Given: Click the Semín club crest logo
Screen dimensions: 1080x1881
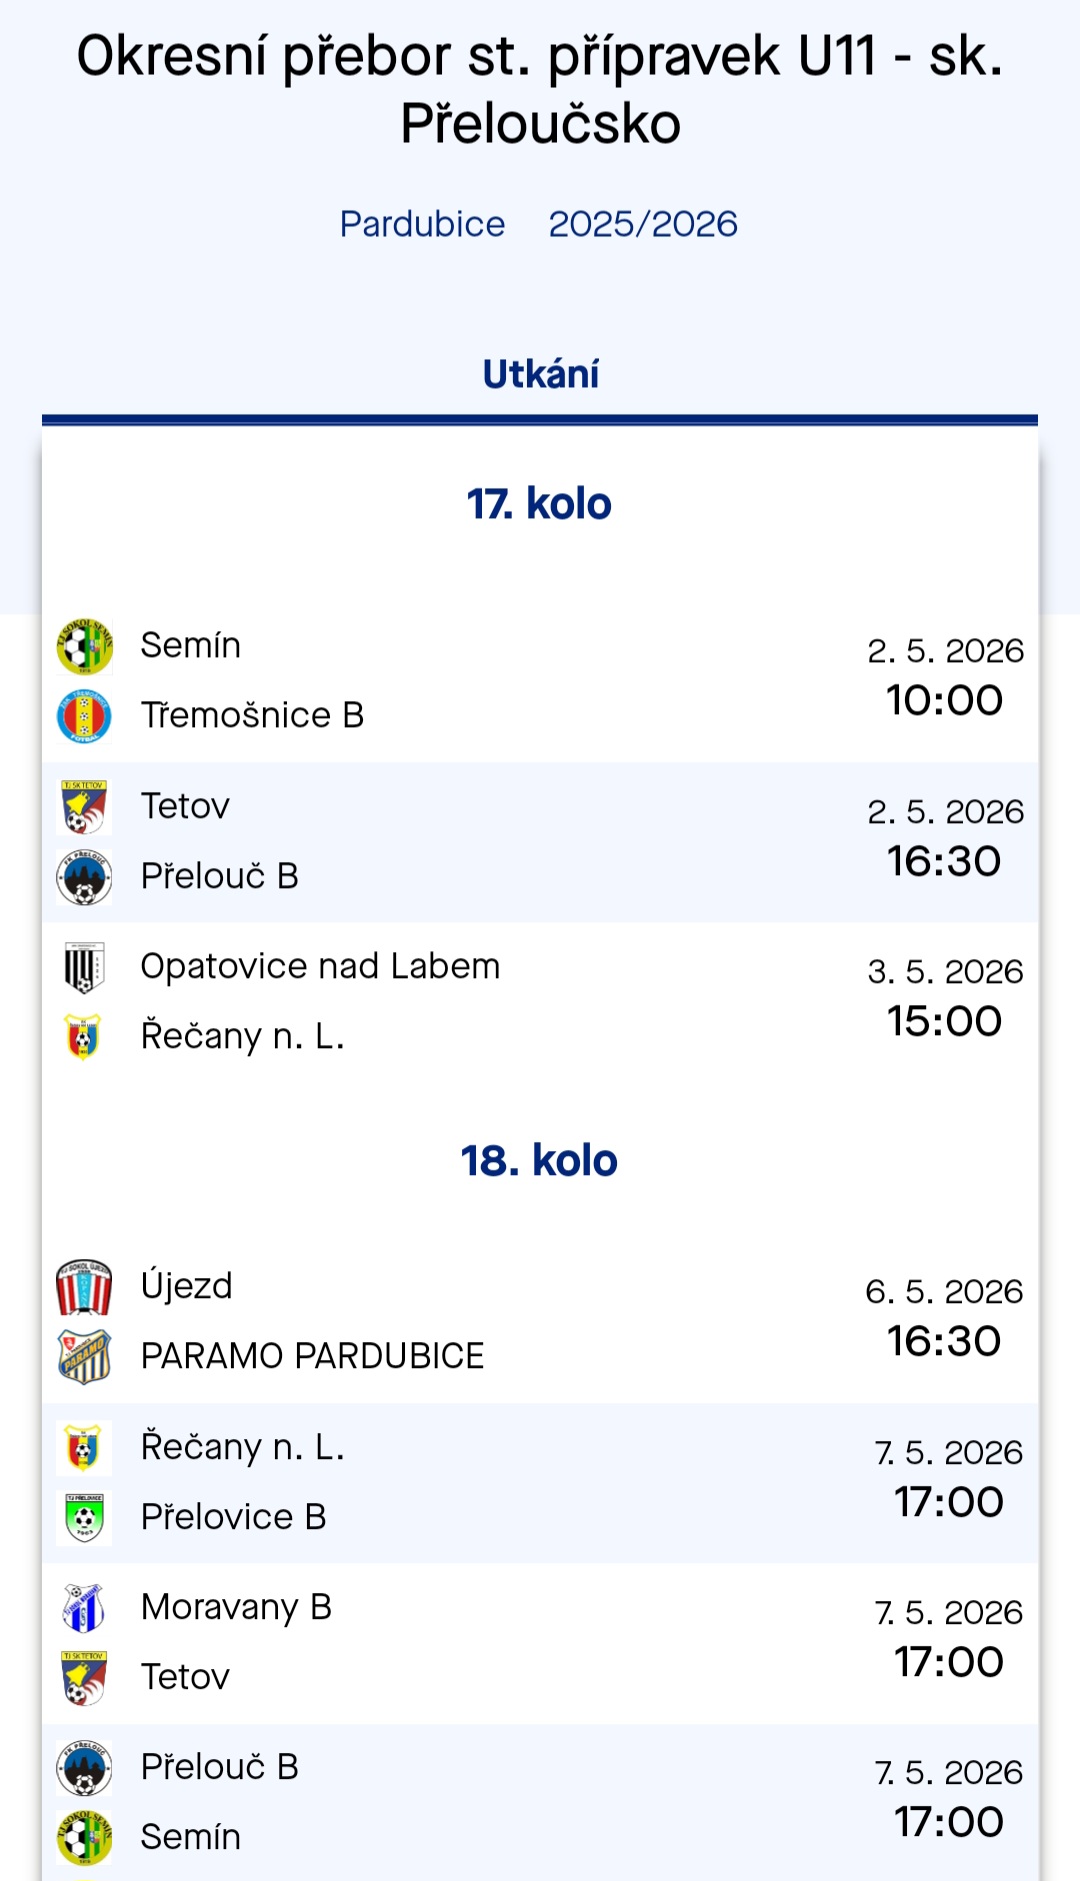Looking at the screenshot, I should pyautogui.click(x=84, y=645).
